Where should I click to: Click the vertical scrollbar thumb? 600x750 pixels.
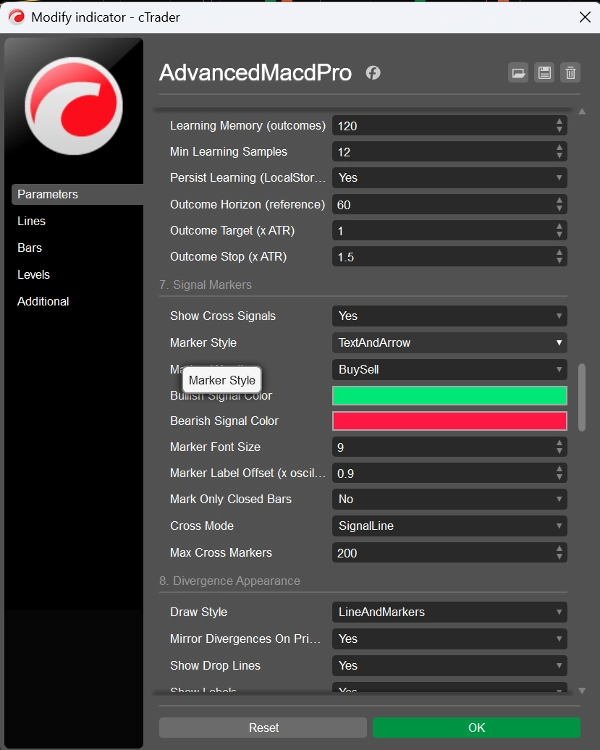coord(582,397)
